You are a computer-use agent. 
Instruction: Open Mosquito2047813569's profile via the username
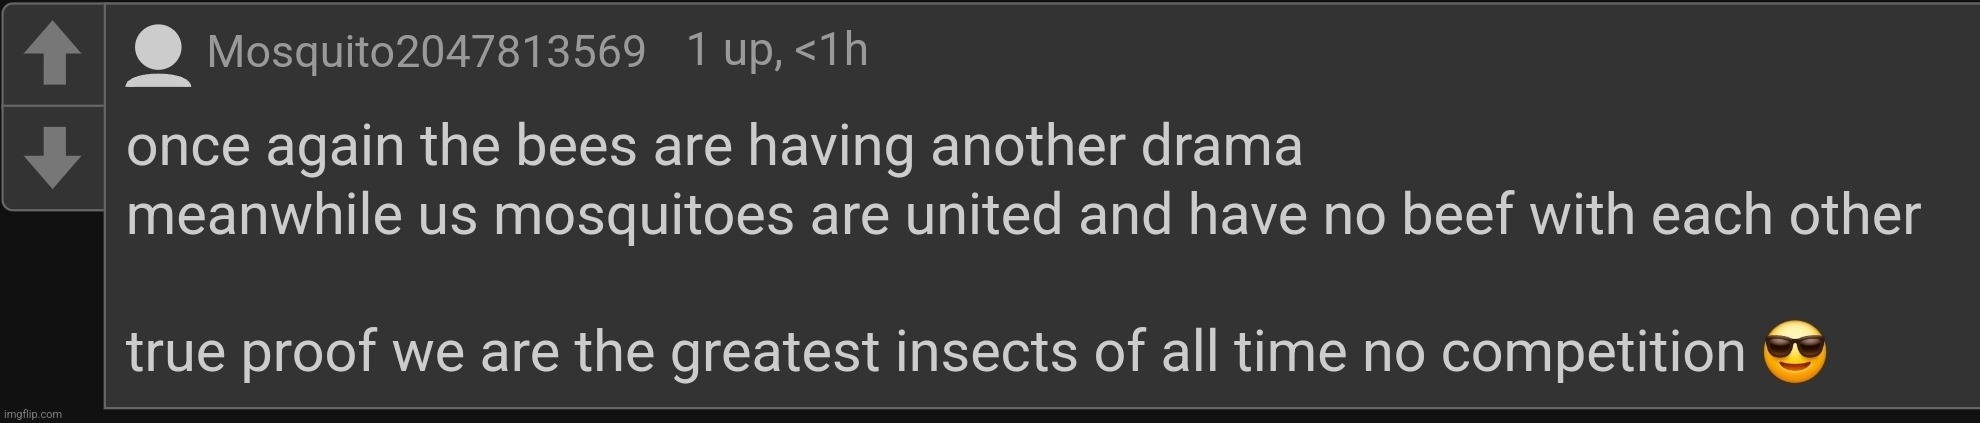pyautogui.click(x=426, y=52)
